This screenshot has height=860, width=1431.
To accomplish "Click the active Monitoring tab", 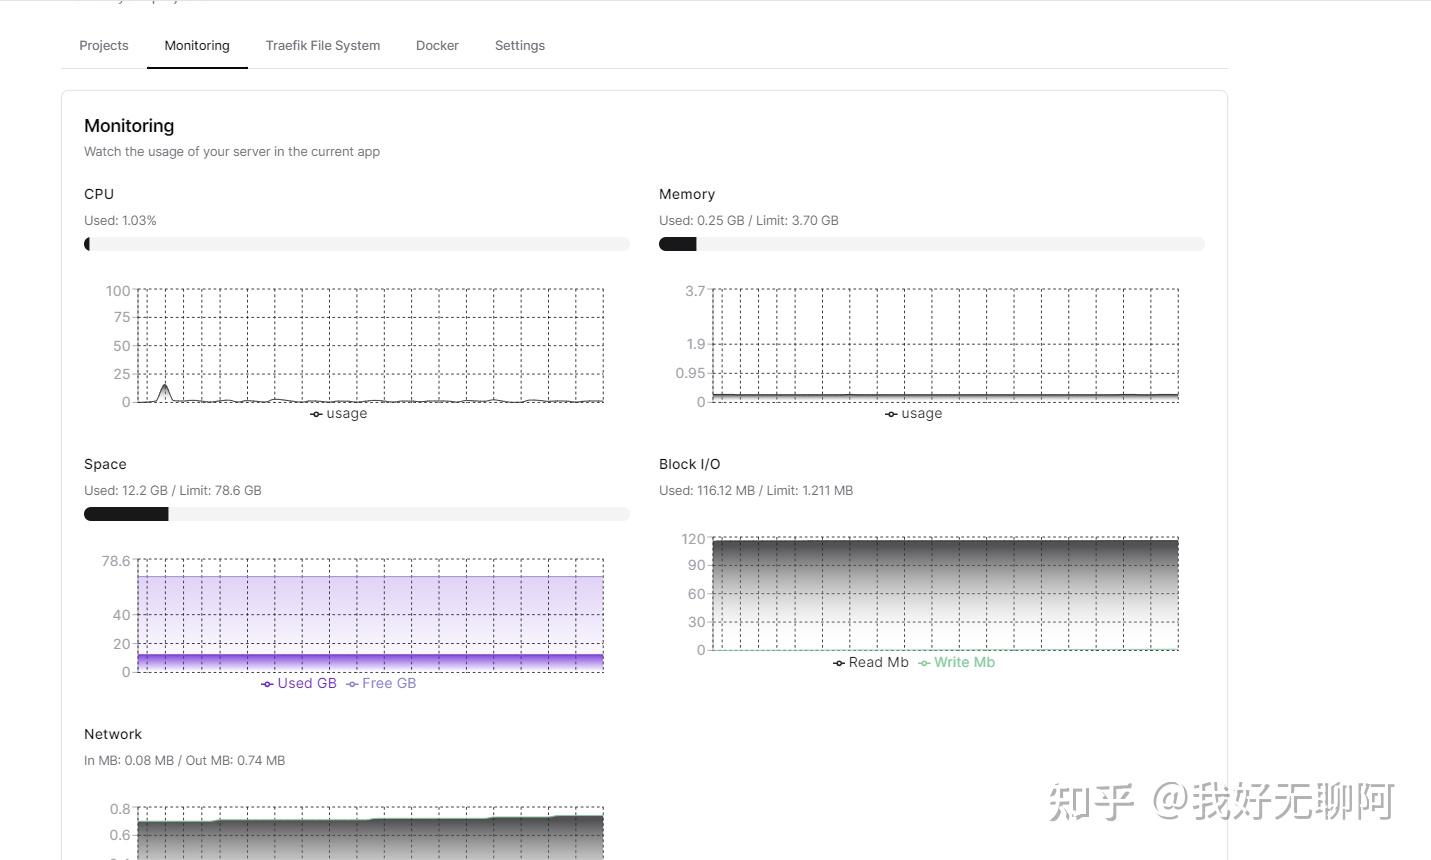I will [x=196, y=45].
